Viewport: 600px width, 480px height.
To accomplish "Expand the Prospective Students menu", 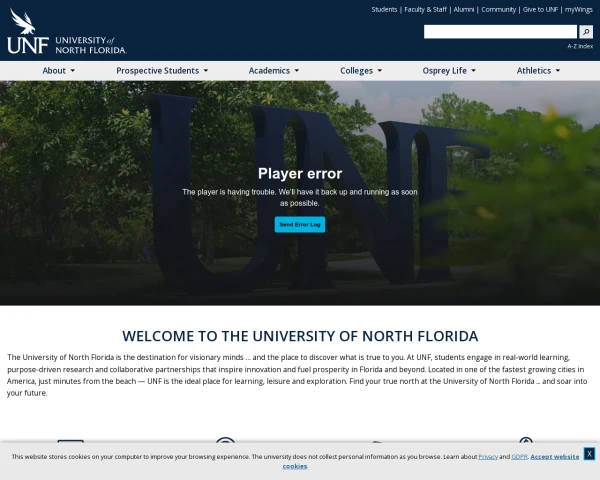I will (x=162, y=71).
